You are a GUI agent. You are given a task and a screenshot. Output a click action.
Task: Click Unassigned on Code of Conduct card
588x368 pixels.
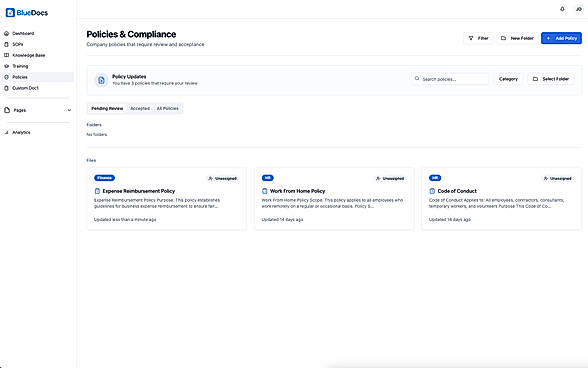tap(557, 179)
